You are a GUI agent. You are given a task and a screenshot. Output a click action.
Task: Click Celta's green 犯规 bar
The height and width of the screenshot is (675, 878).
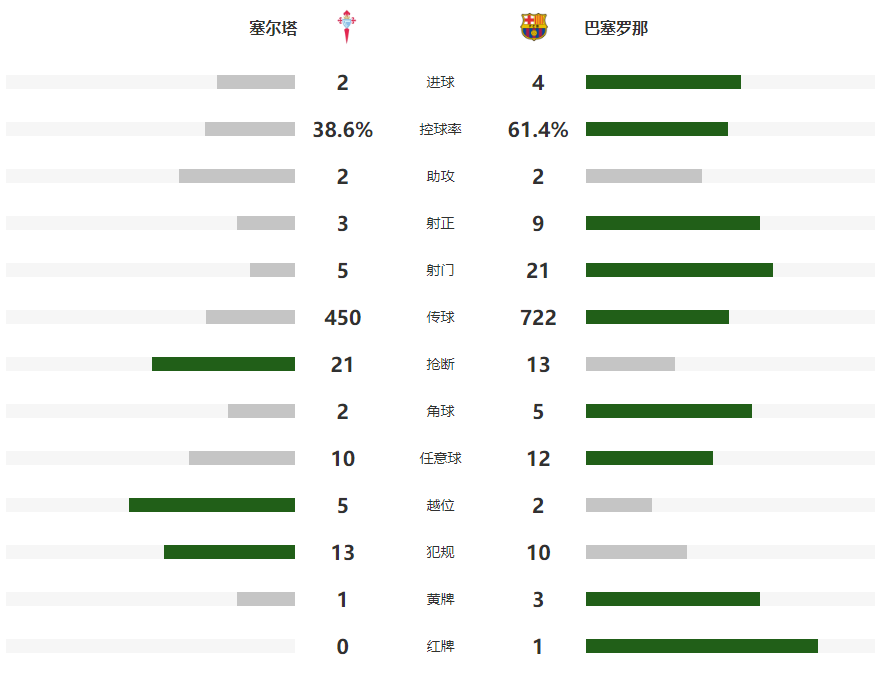229,552
